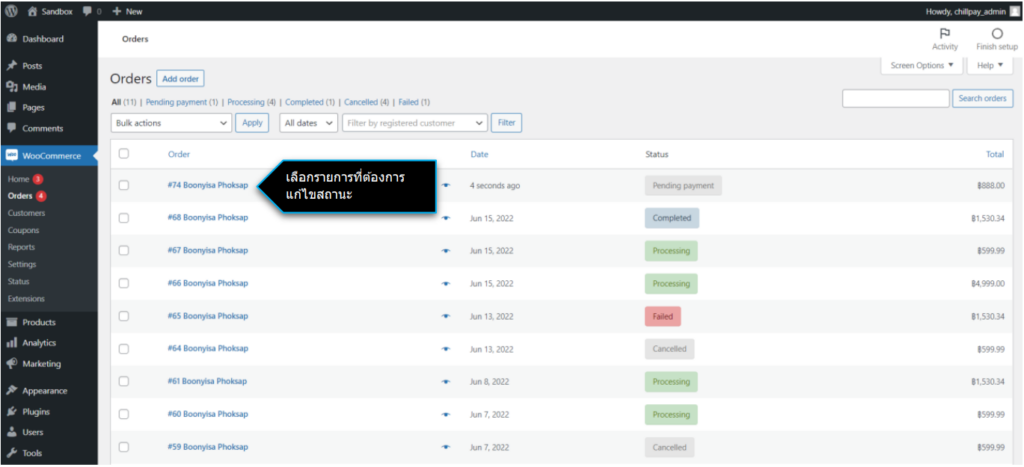The width and height of the screenshot is (1024, 467).
Task: Click the Pending payment status badge
Action: pyautogui.click(x=683, y=185)
